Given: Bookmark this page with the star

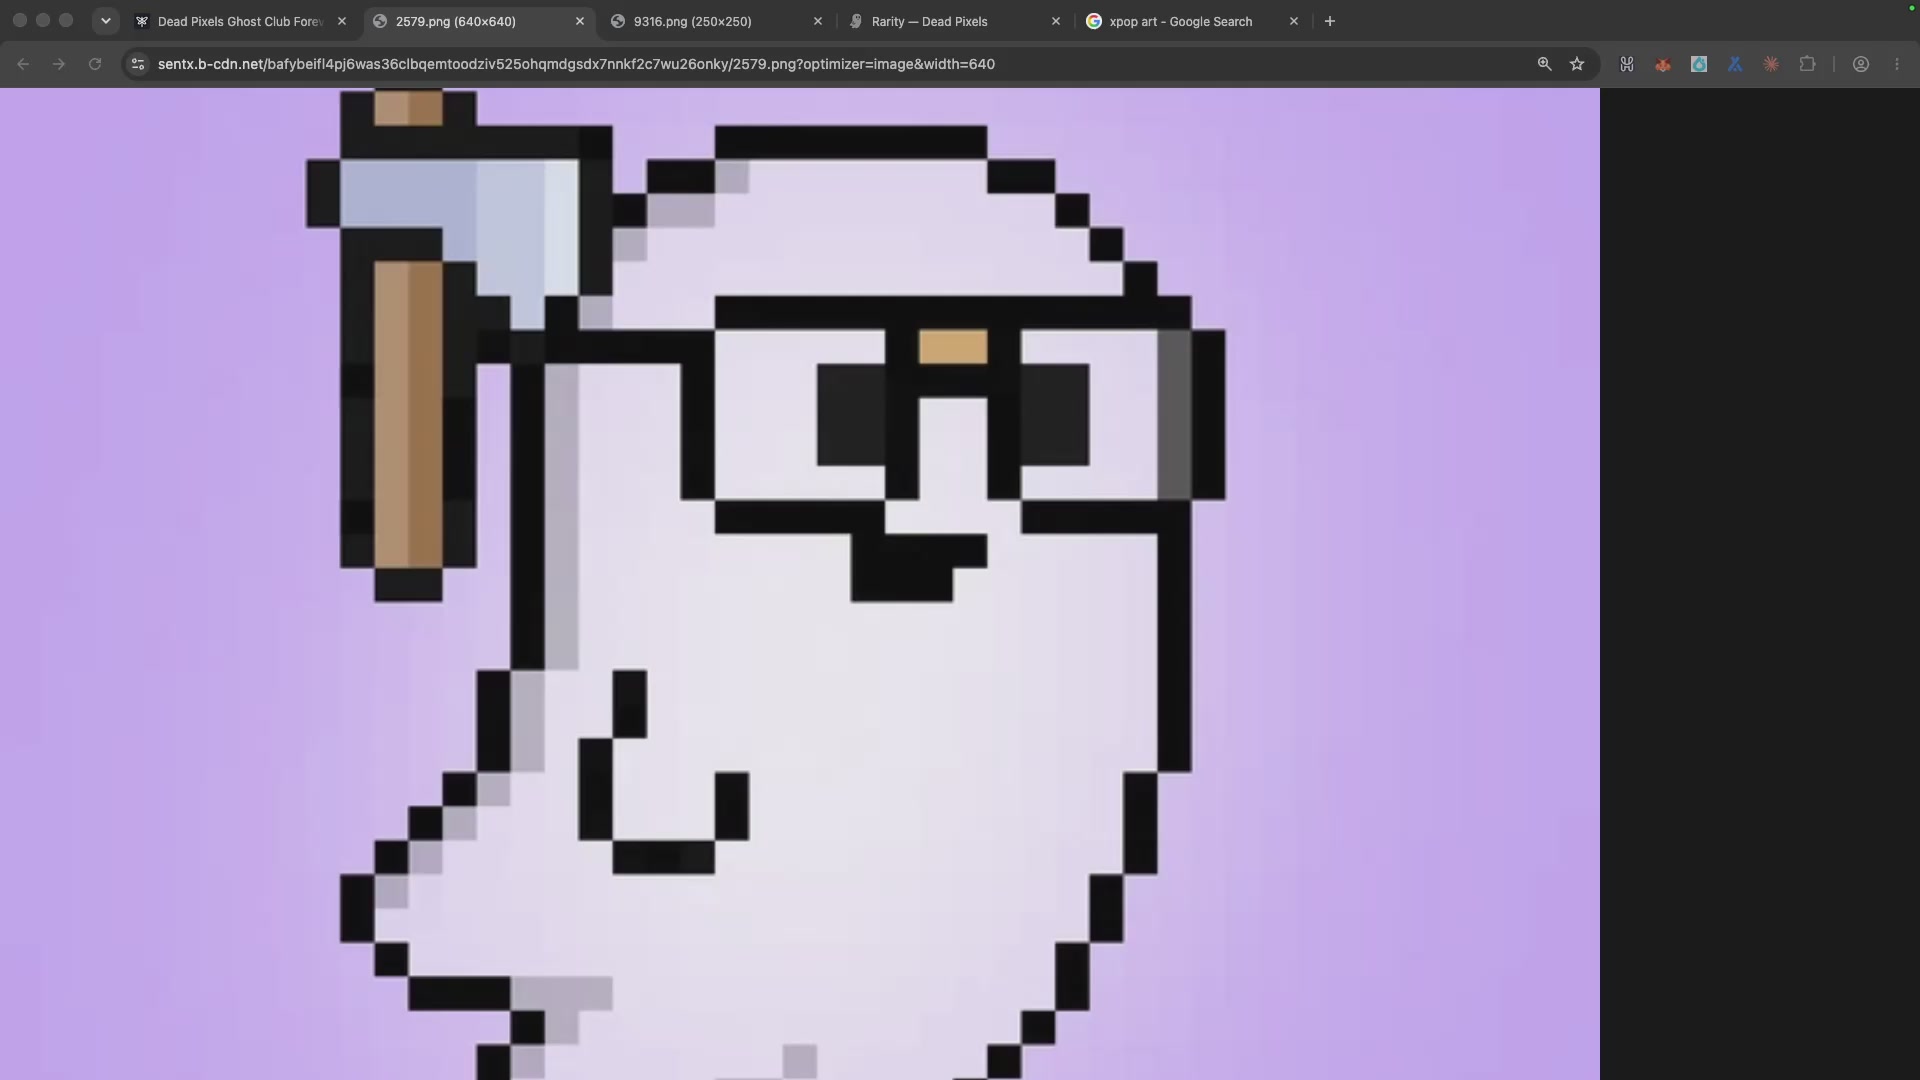Looking at the screenshot, I should tap(1577, 64).
